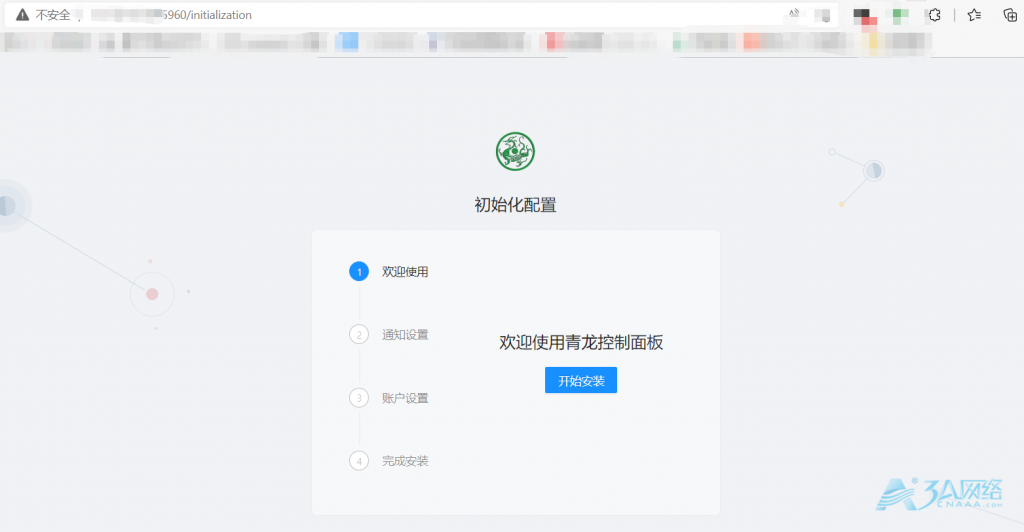The image size is (1024, 532).
Task: Open the favorites star list icon
Action: pos(974,15)
